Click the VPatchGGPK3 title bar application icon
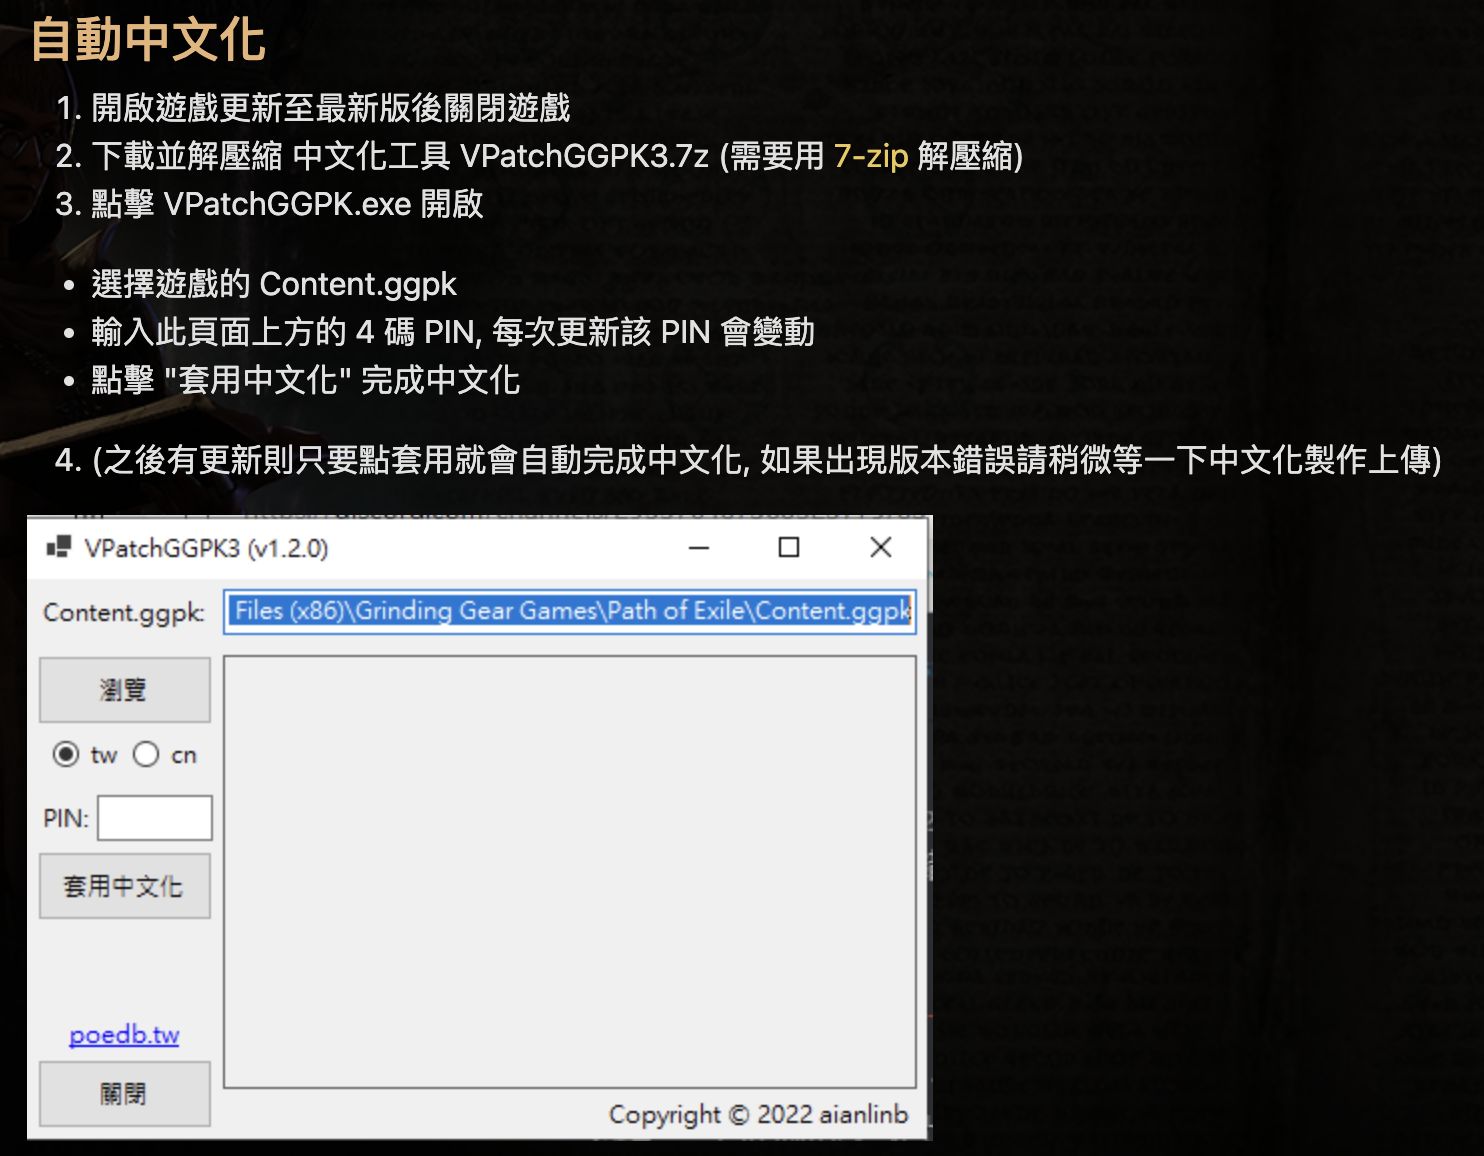The image size is (1484, 1156). click(x=57, y=547)
